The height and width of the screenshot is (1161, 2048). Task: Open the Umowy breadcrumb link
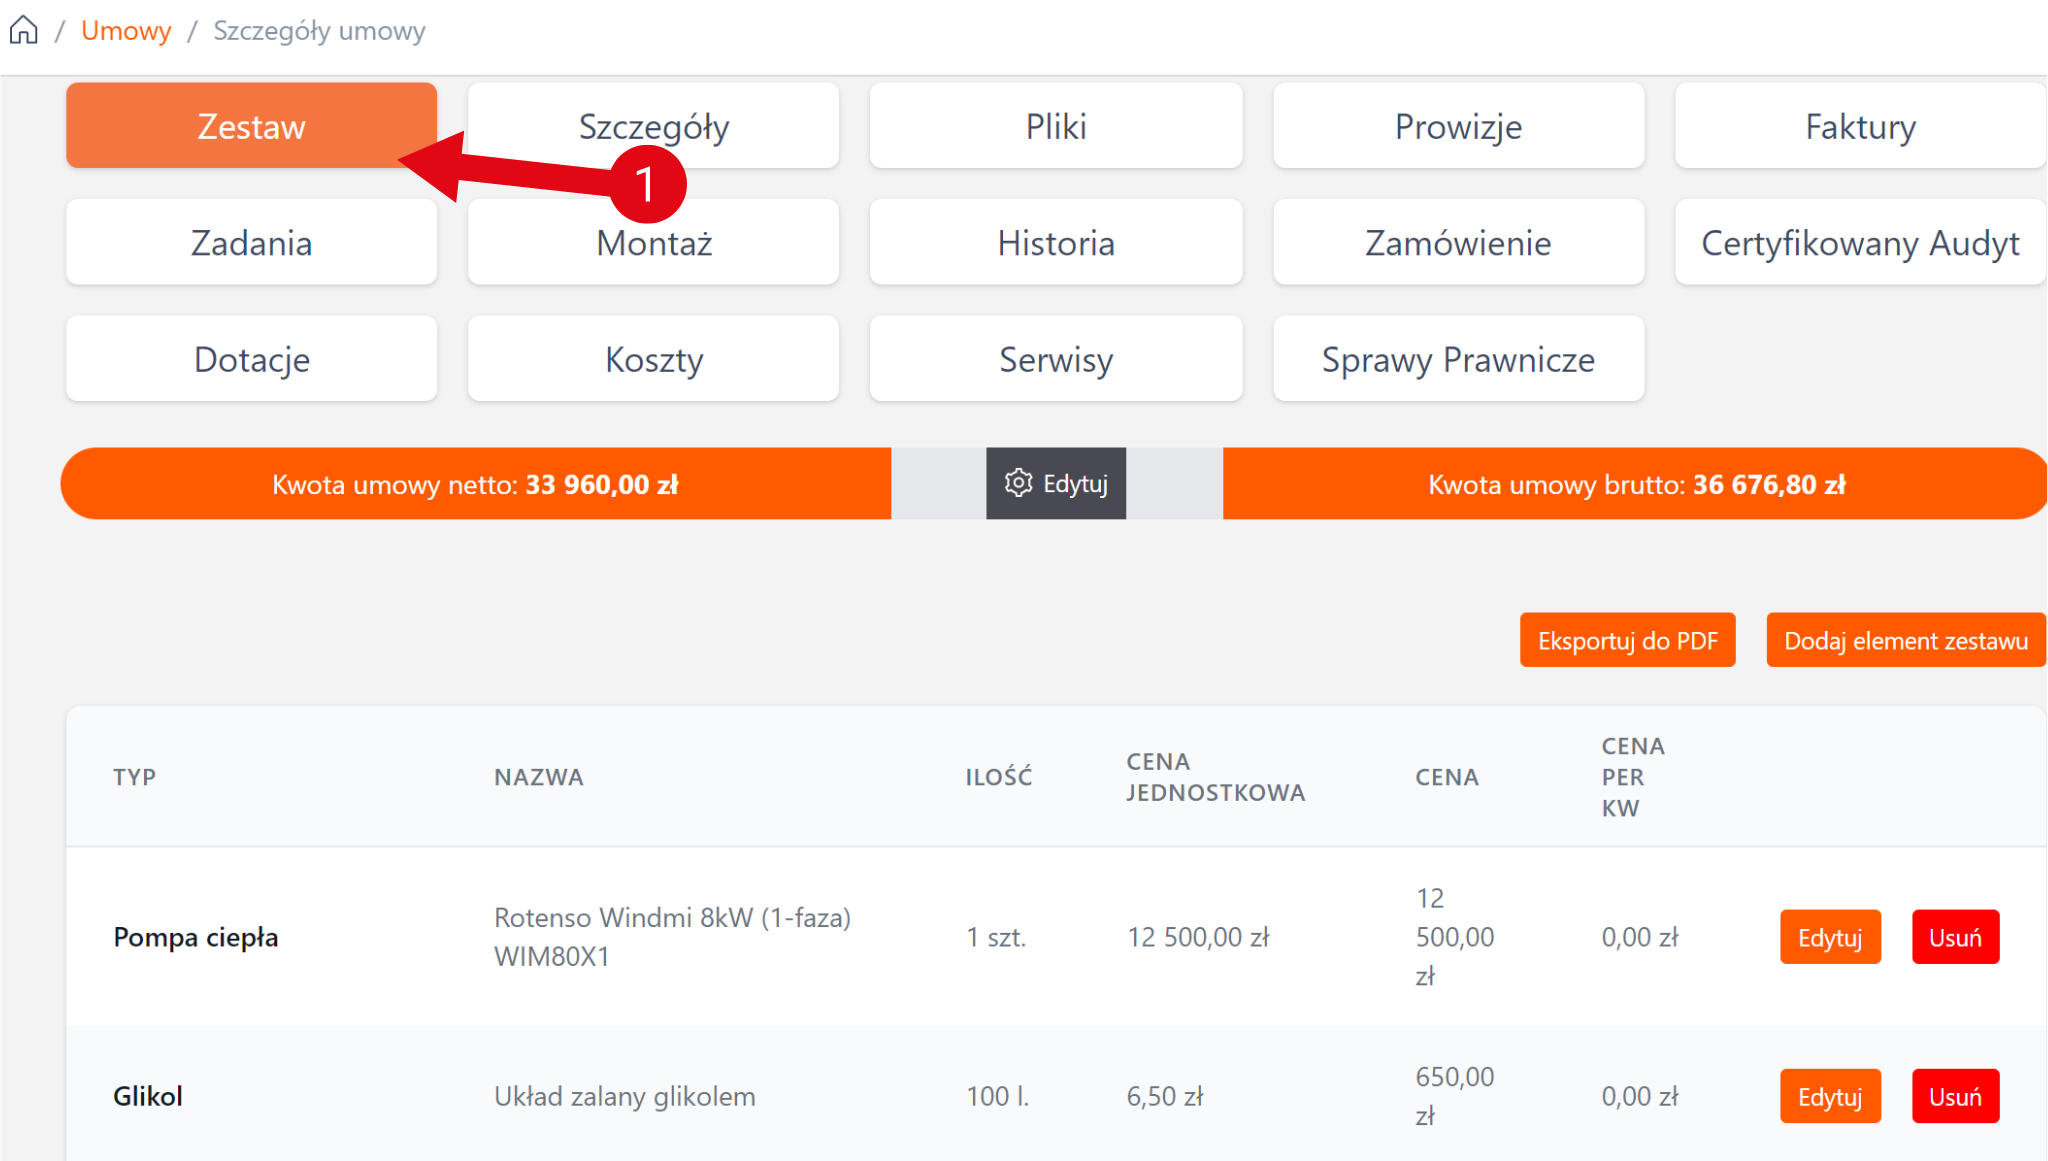[126, 31]
